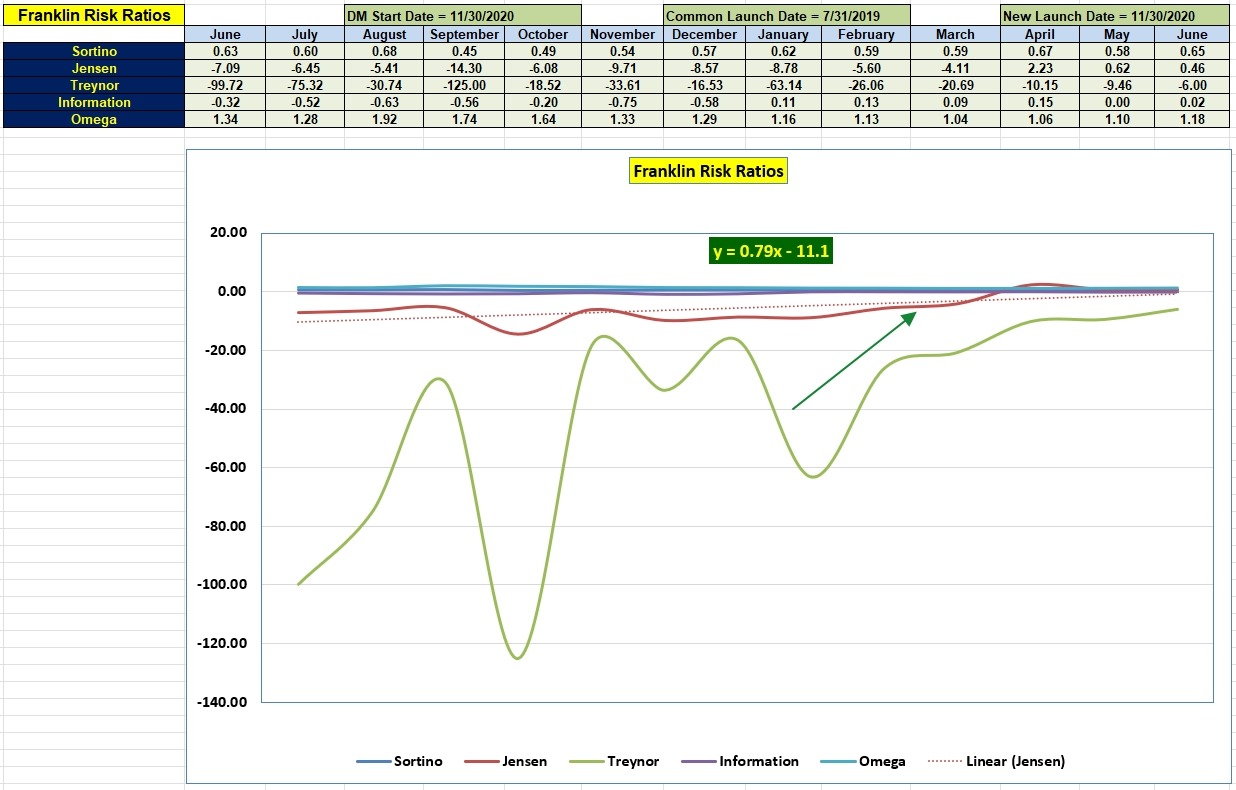
Task: Select the chart title Franklin Risk Ratios
Action: [708, 171]
